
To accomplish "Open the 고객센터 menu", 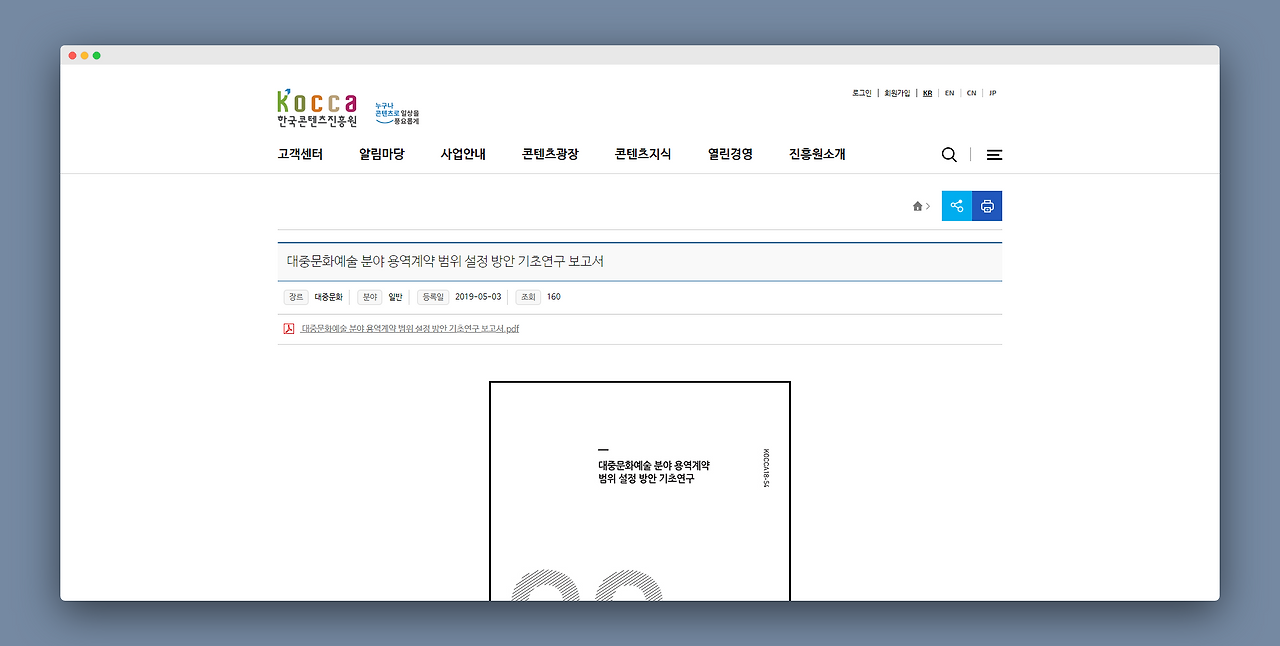I will [x=300, y=154].
